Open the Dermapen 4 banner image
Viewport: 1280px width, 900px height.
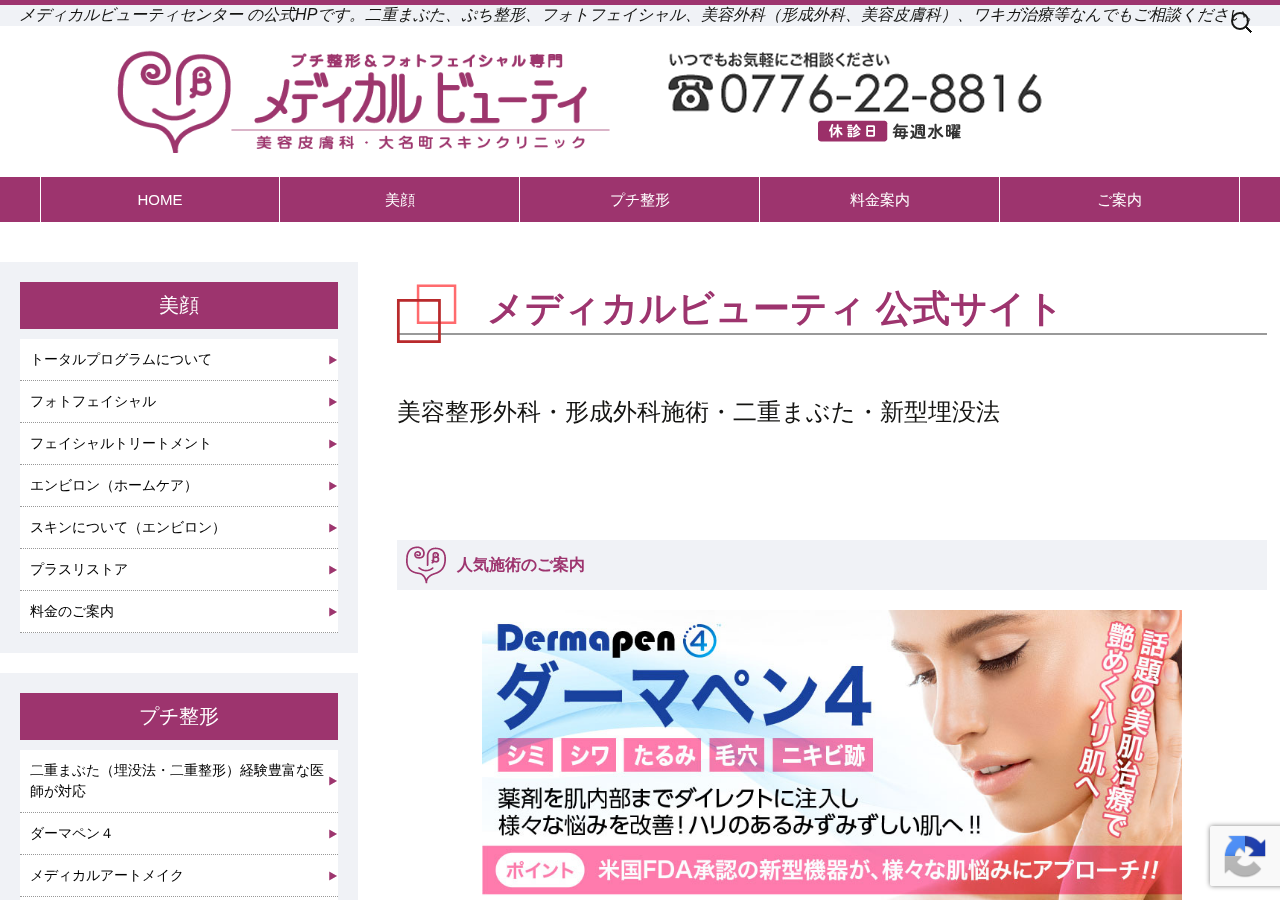(x=832, y=755)
